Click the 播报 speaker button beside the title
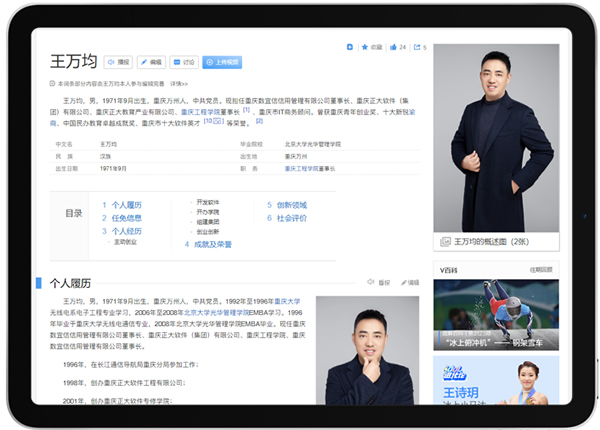 tap(119, 62)
